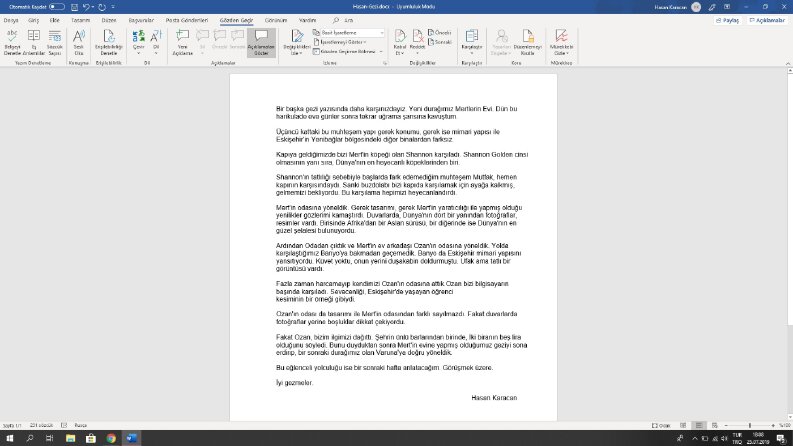Click proofing status icon in status bar
The image size is (793, 446).
point(64,425)
